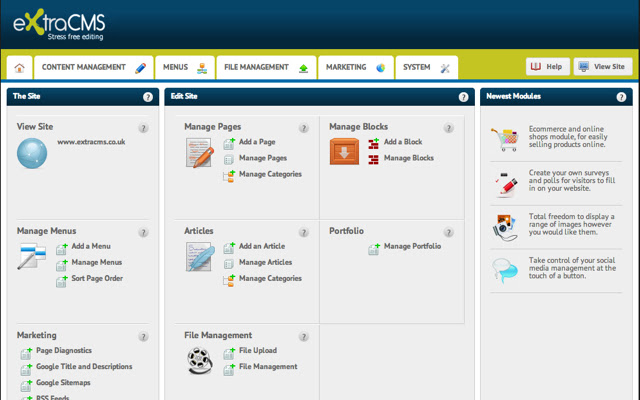Click the blue globe View Site icon
The width and height of the screenshot is (640, 400).
click(32, 153)
